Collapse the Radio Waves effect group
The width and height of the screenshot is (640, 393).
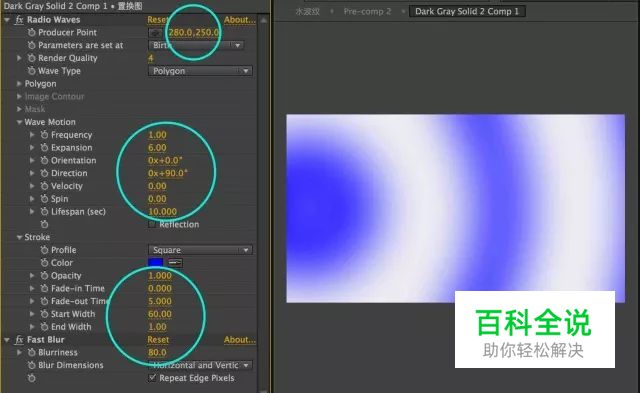click(x=7, y=20)
